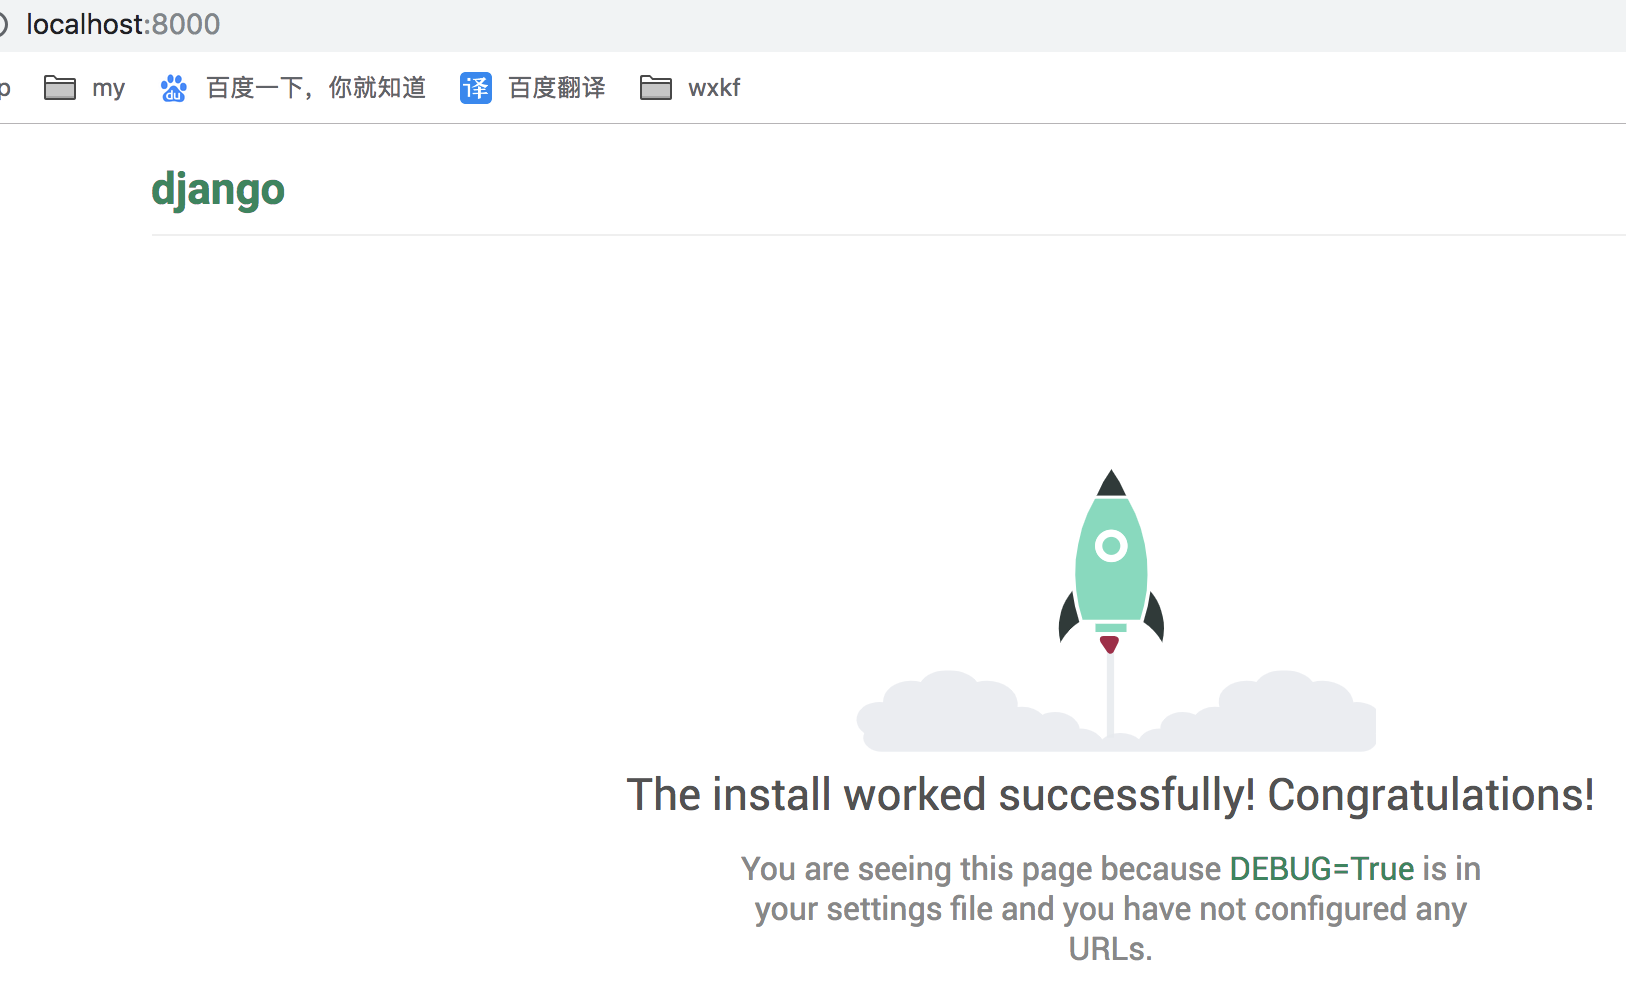Click the Baidu Translate 译 icon

[x=476, y=88]
